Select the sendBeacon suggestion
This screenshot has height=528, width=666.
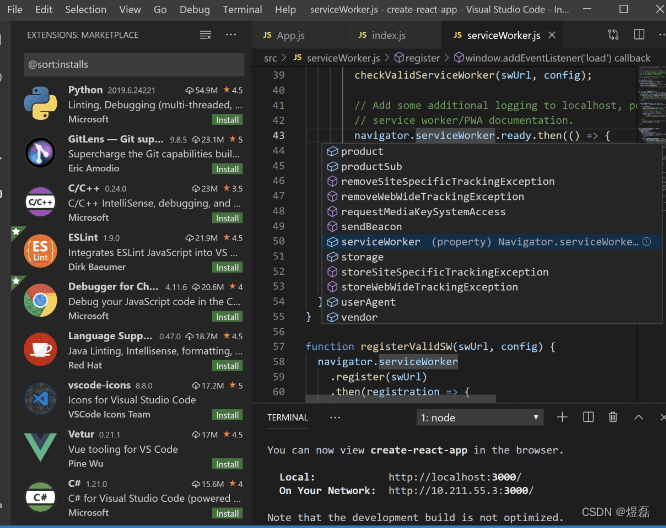pyautogui.click(x=492, y=227)
